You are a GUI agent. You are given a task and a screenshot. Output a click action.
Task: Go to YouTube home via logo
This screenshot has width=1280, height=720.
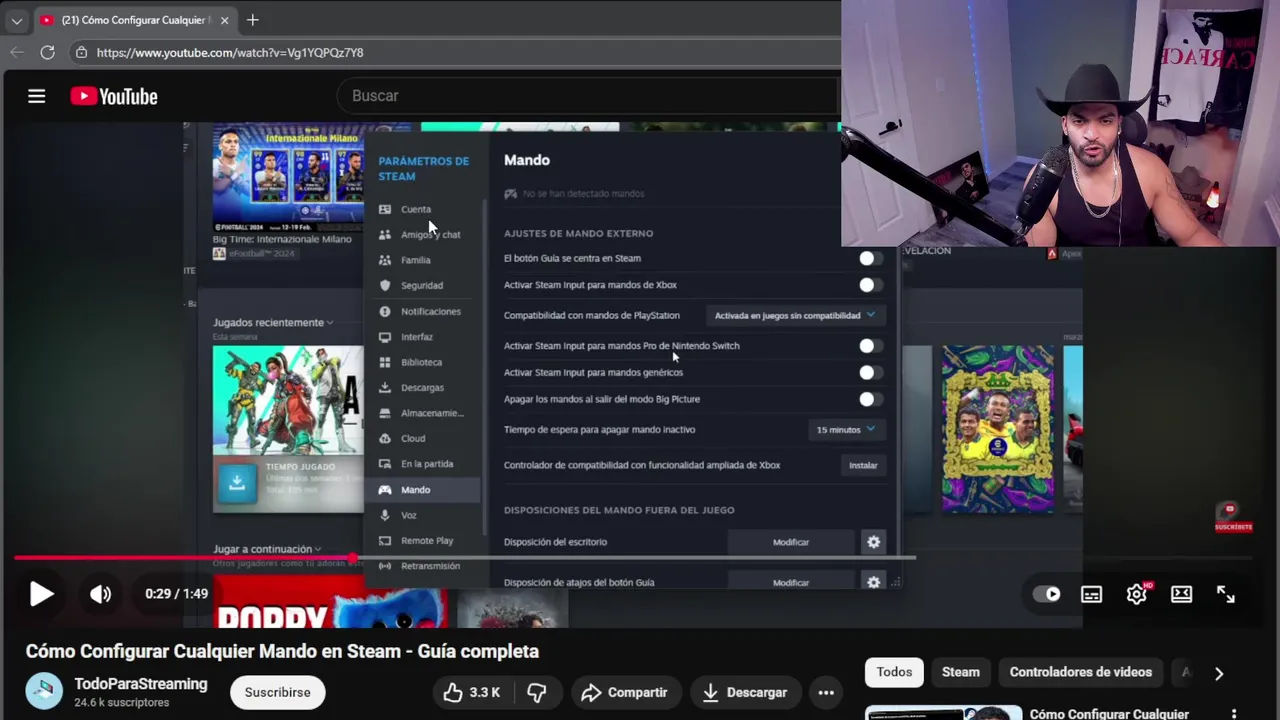click(114, 96)
